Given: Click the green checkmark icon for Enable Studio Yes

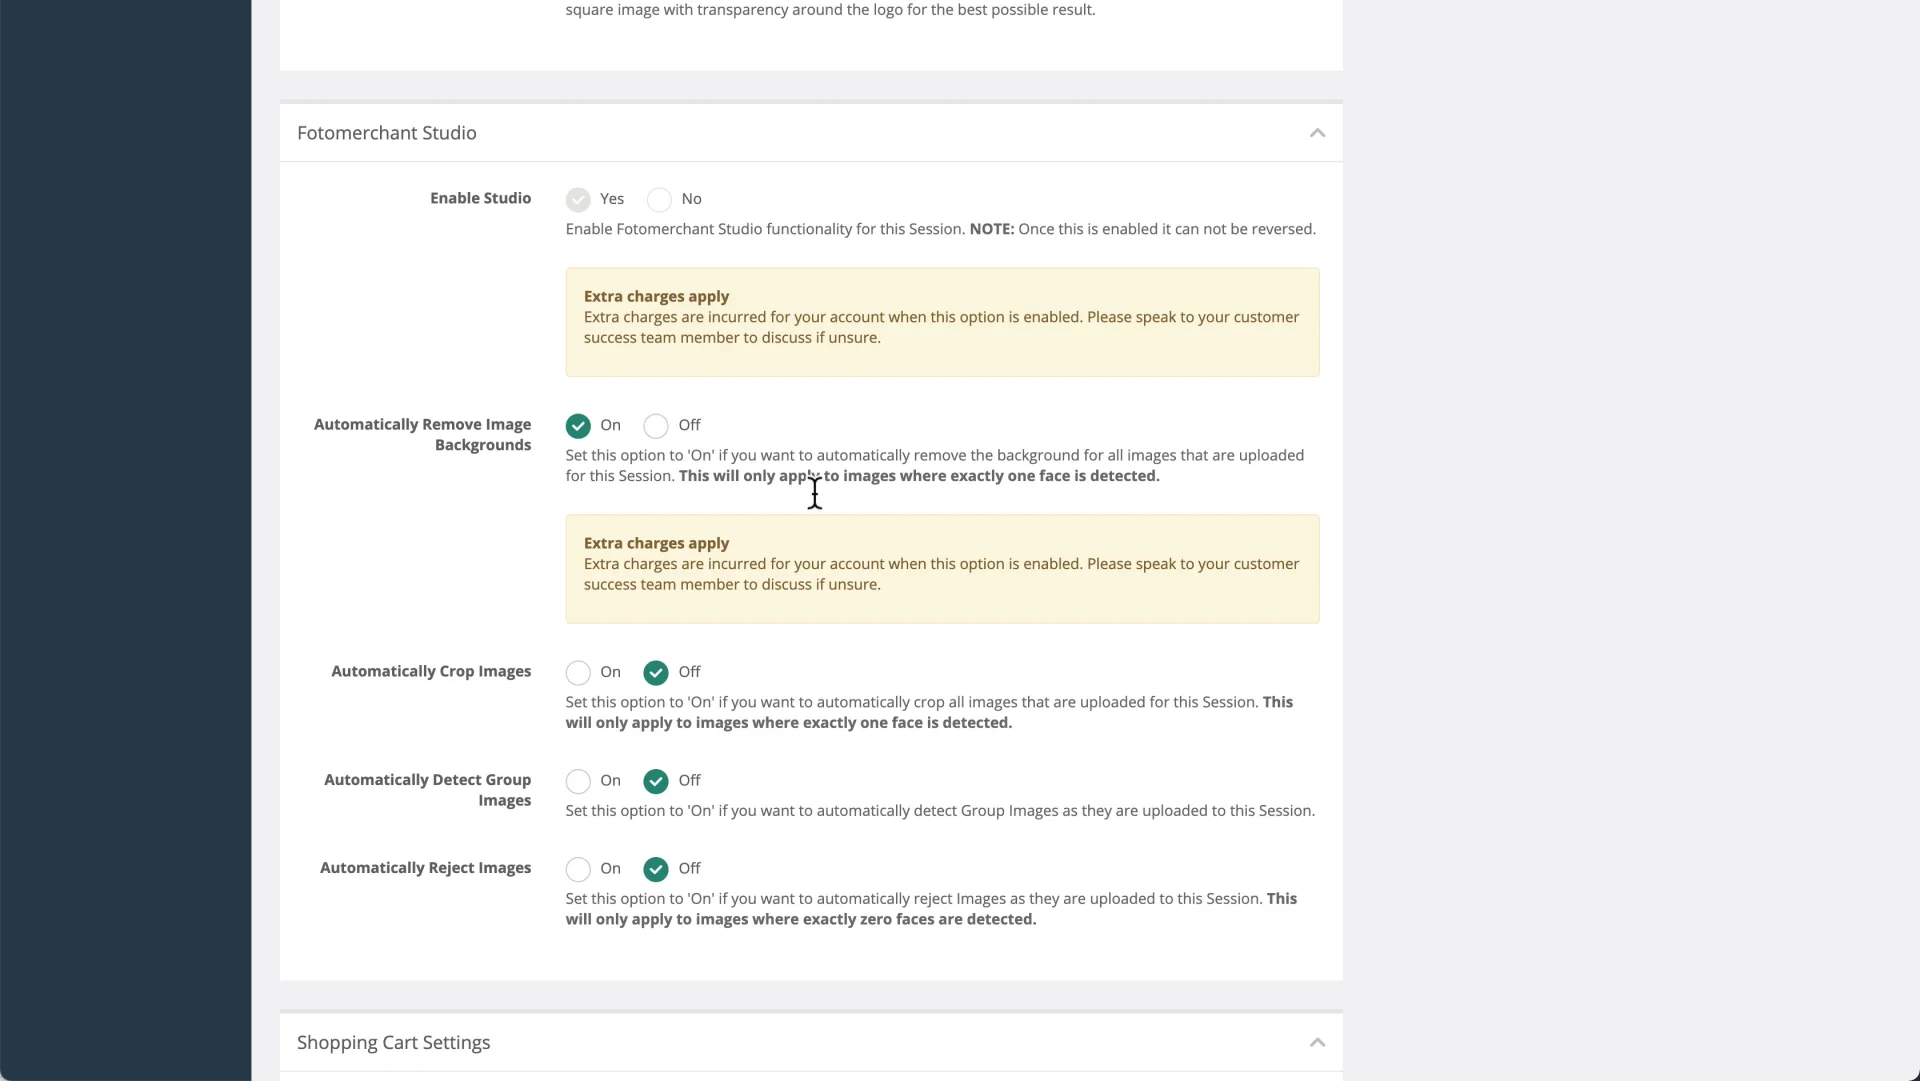Looking at the screenshot, I should coord(578,199).
